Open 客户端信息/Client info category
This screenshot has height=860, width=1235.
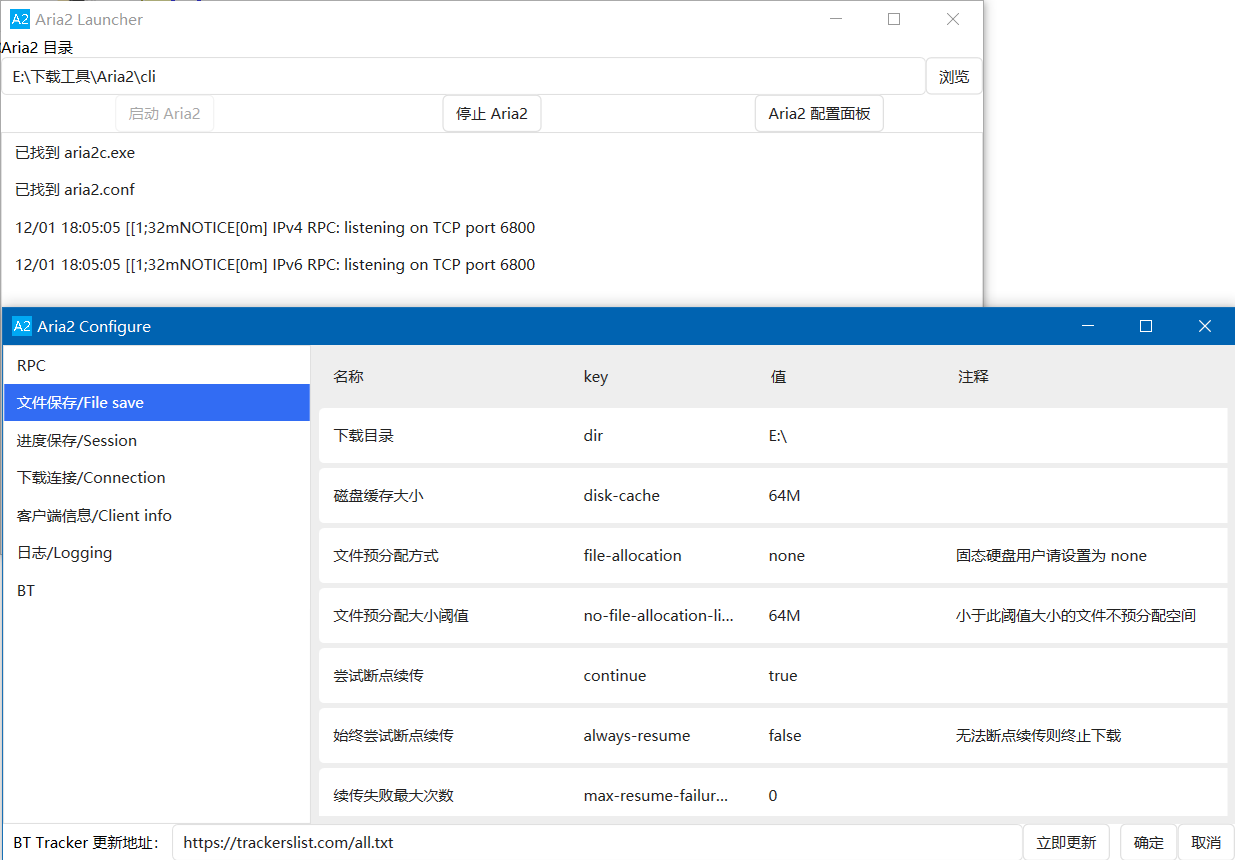pos(156,515)
